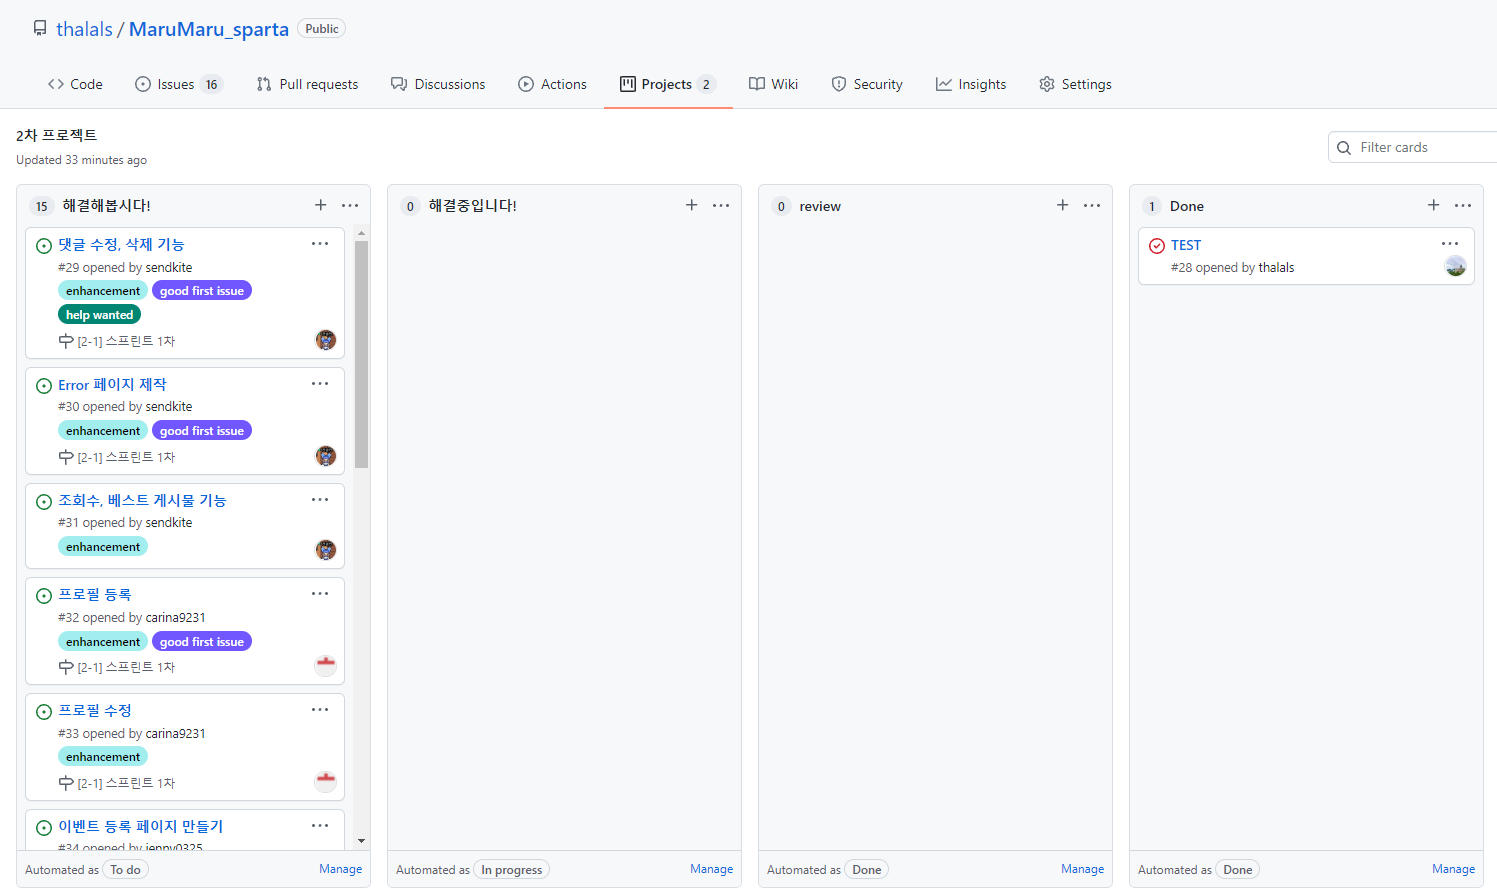Image resolution: width=1497 pixels, height=896 pixels.
Task: Open the card menu for the TEST card
Action: 1450,243
